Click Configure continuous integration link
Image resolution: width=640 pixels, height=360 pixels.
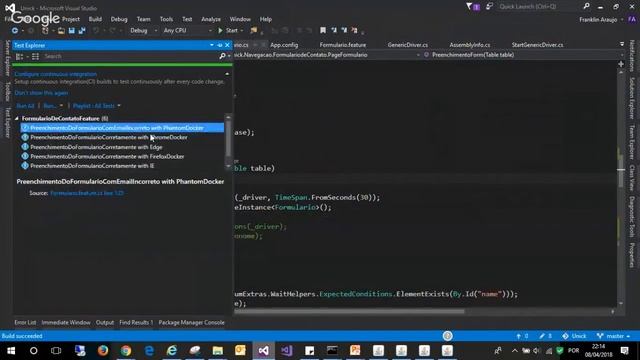coord(56,74)
